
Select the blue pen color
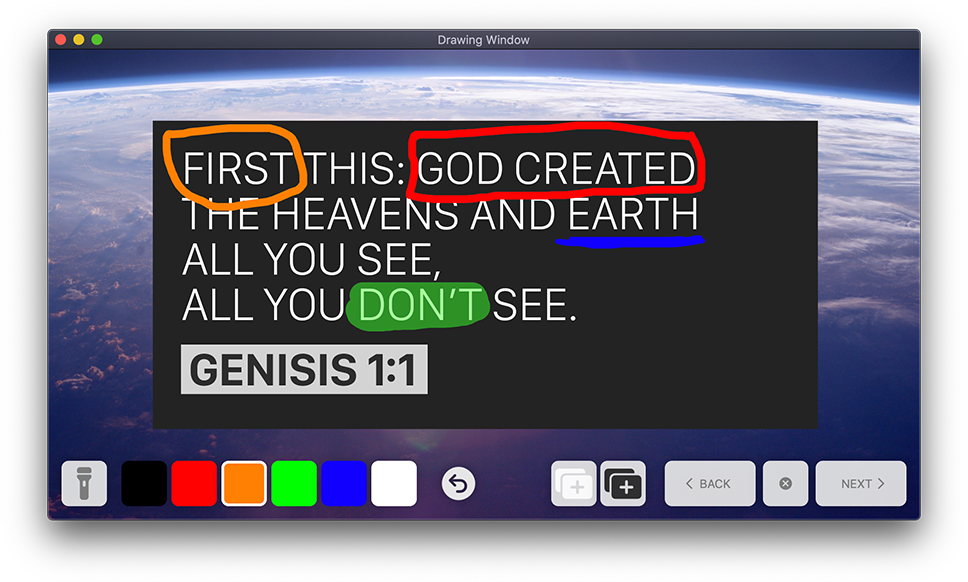click(x=344, y=483)
